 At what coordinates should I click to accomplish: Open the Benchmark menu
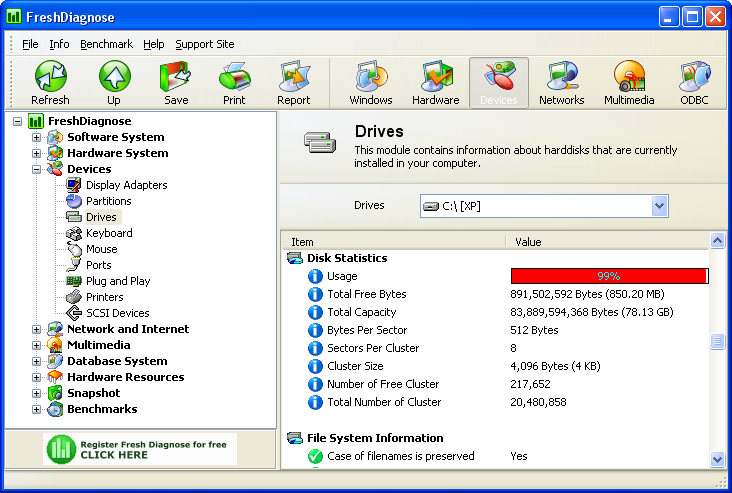pyautogui.click(x=106, y=44)
